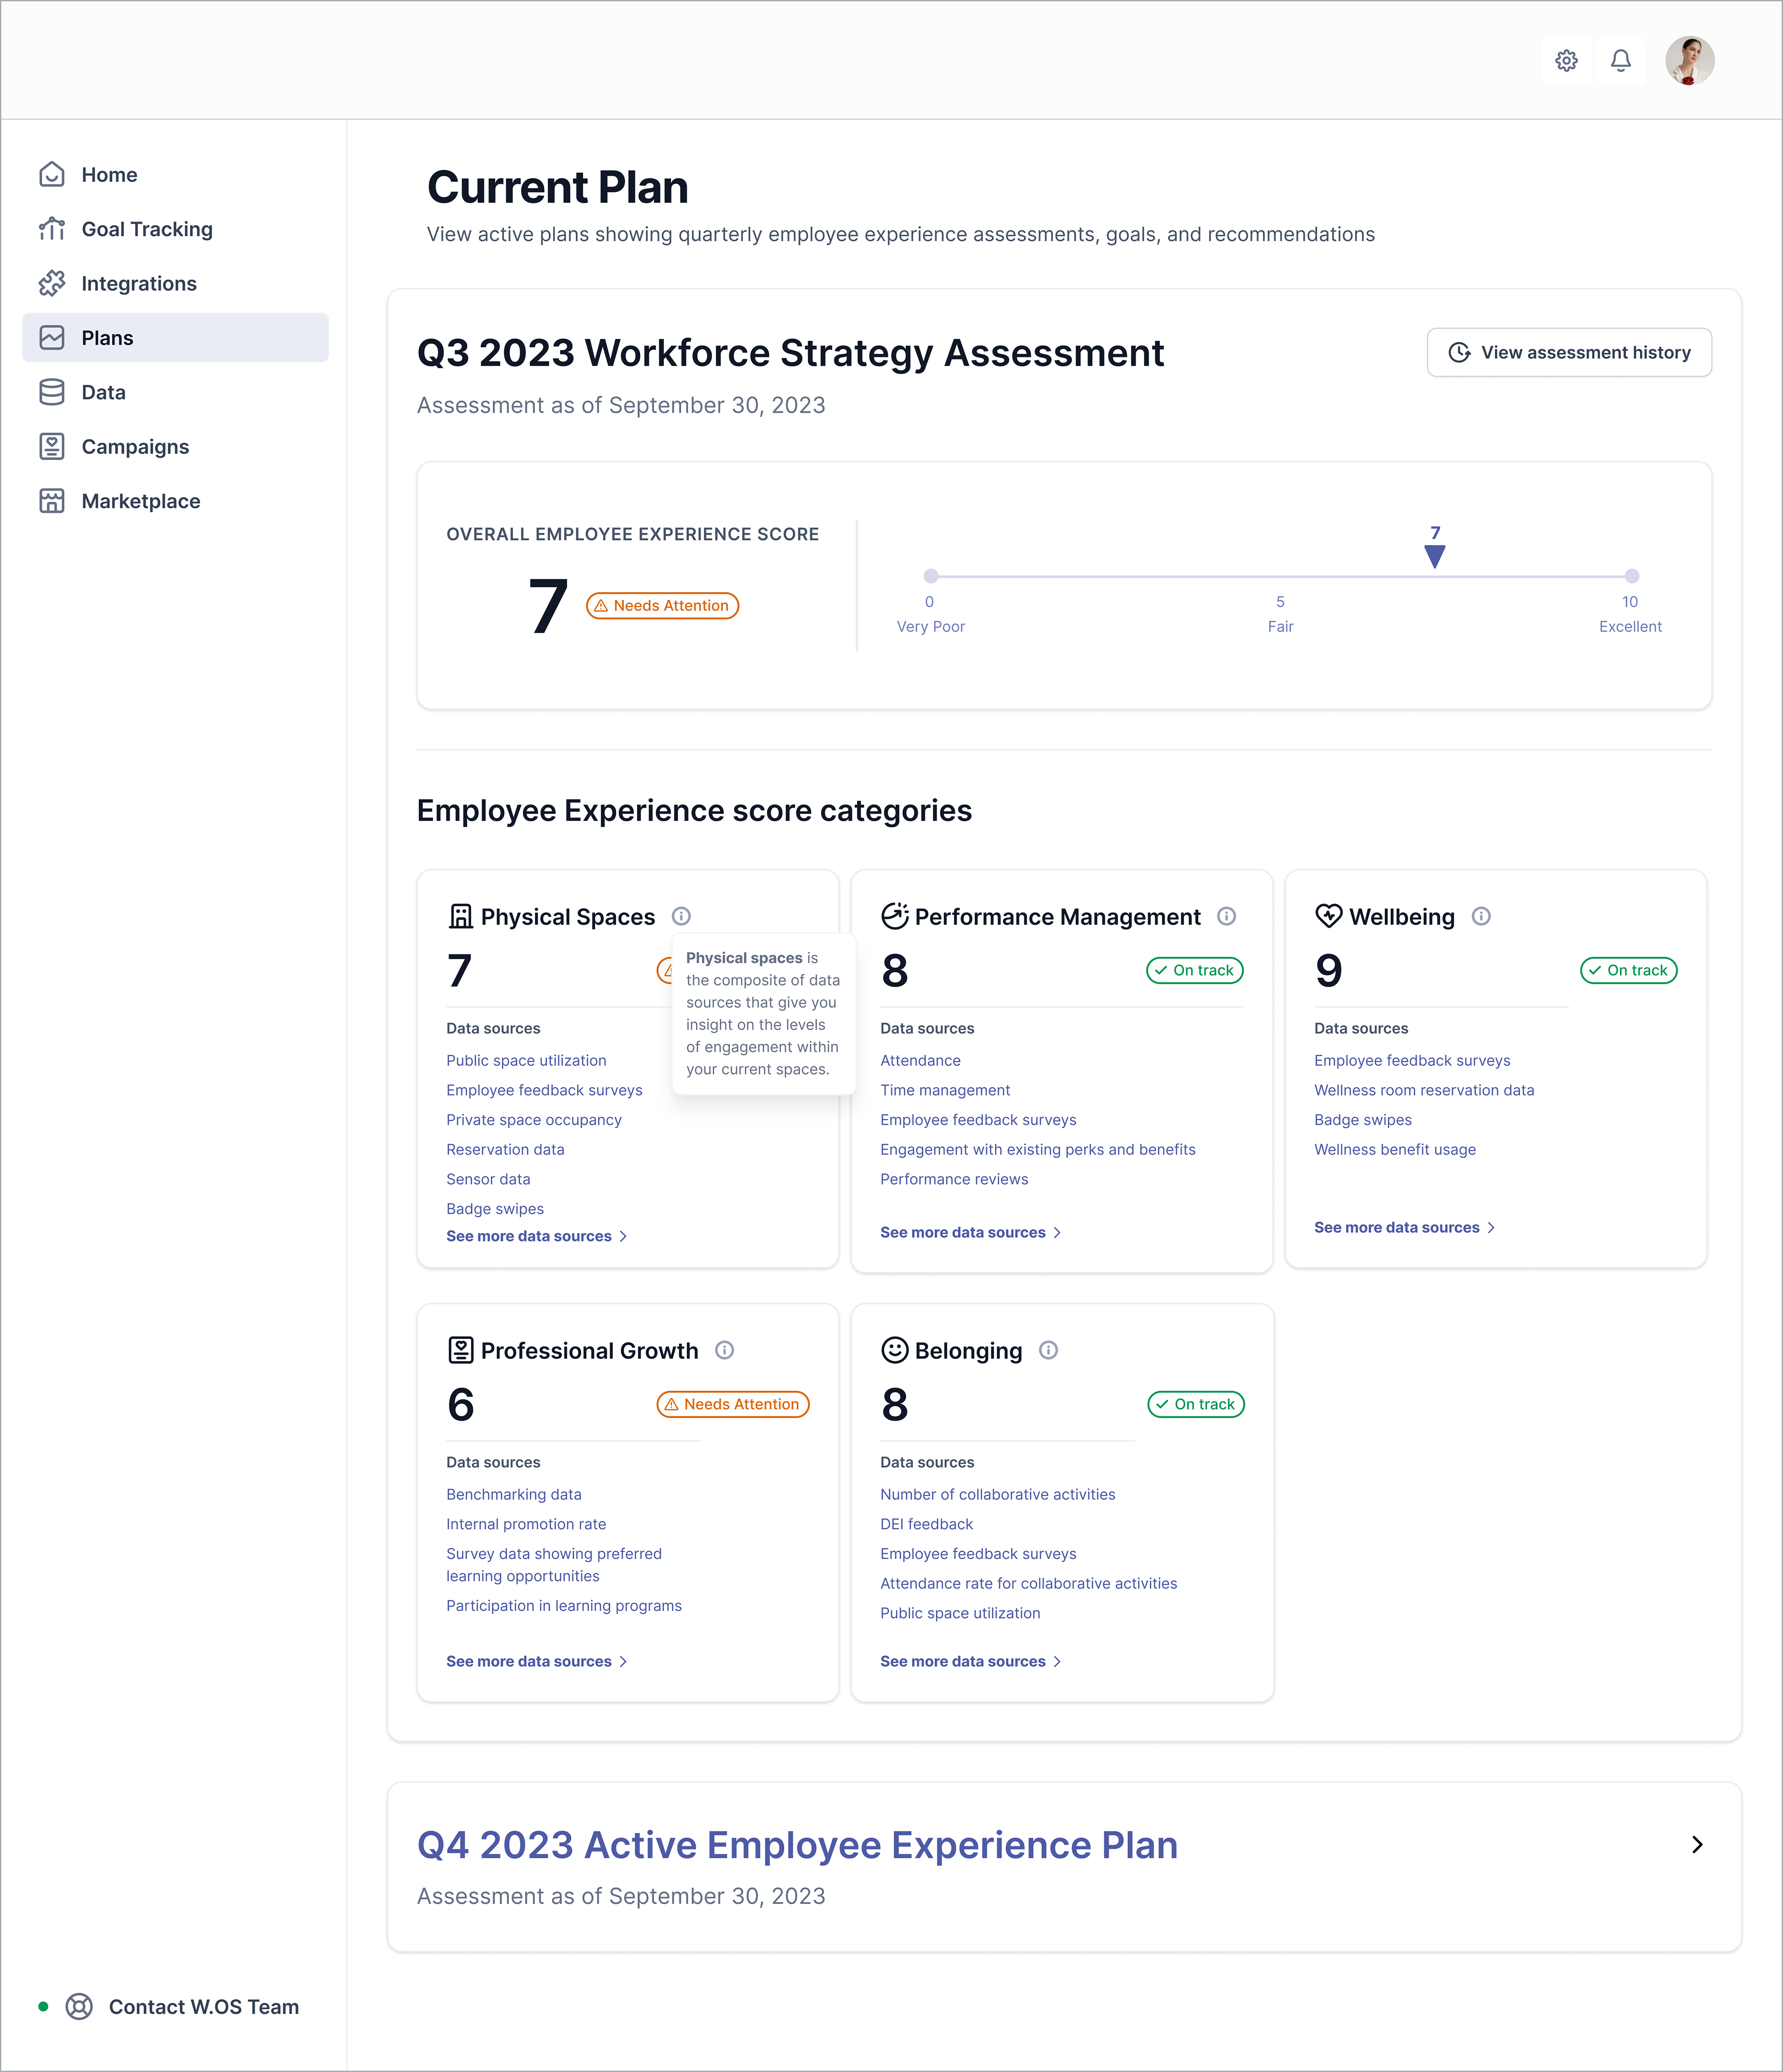1783x2072 pixels.
Task: Click the Wellbeing info icon
Action: click(1481, 916)
